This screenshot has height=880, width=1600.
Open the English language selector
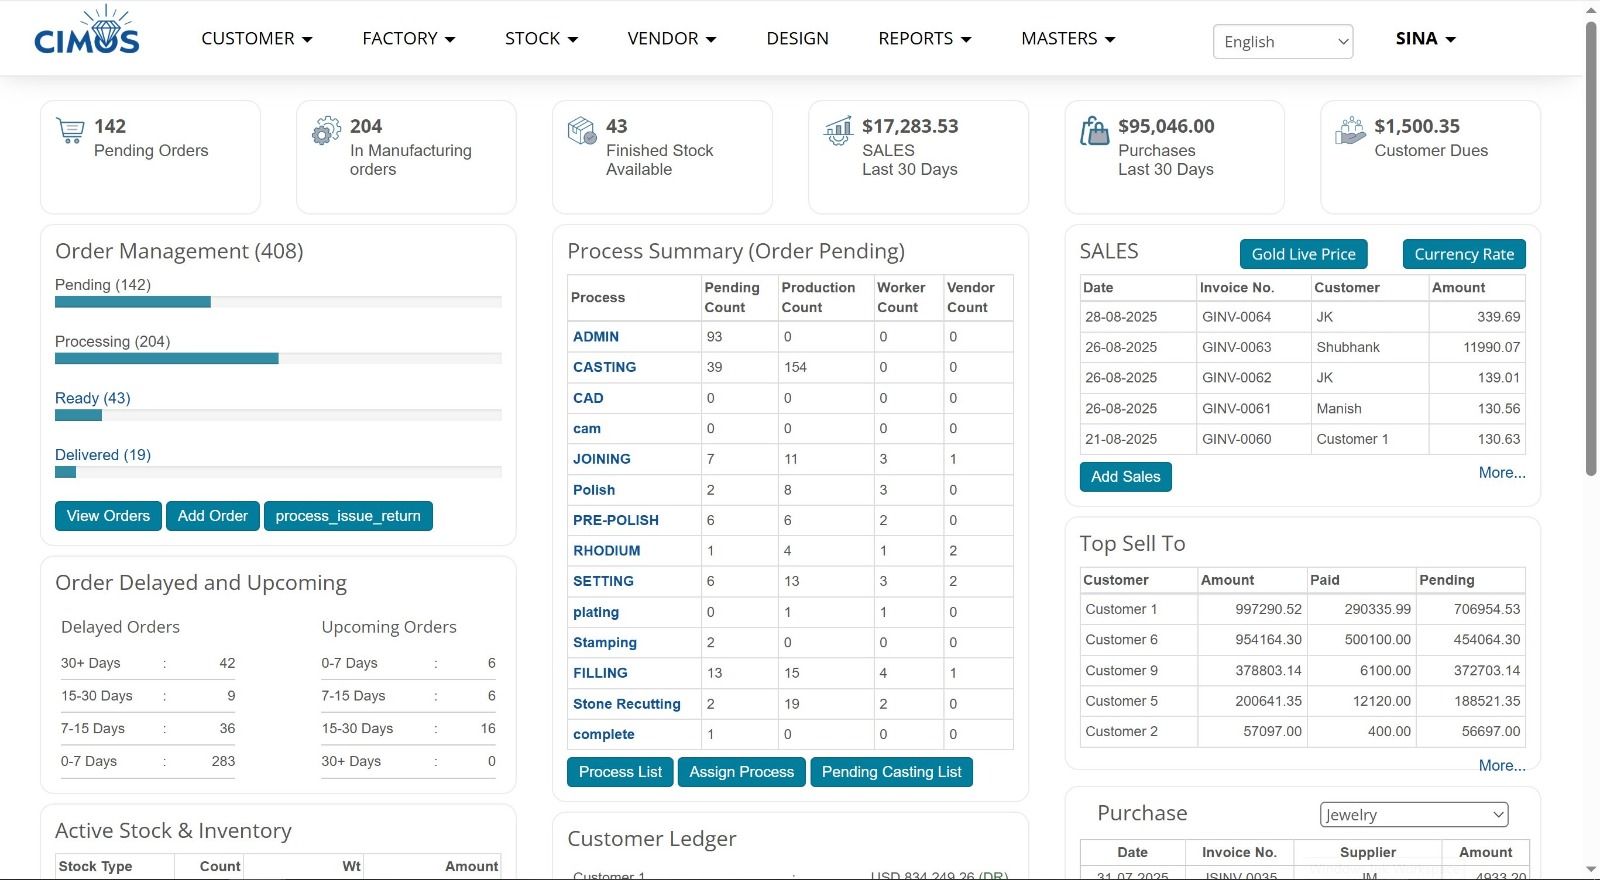coord(1283,42)
